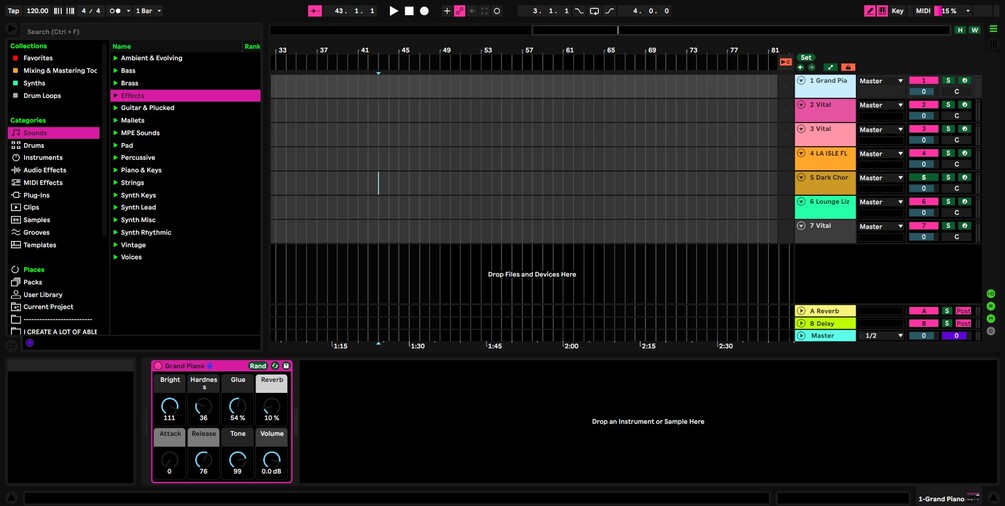
Task: Arm track 3 Vital for recording
Action: [964, 129]
